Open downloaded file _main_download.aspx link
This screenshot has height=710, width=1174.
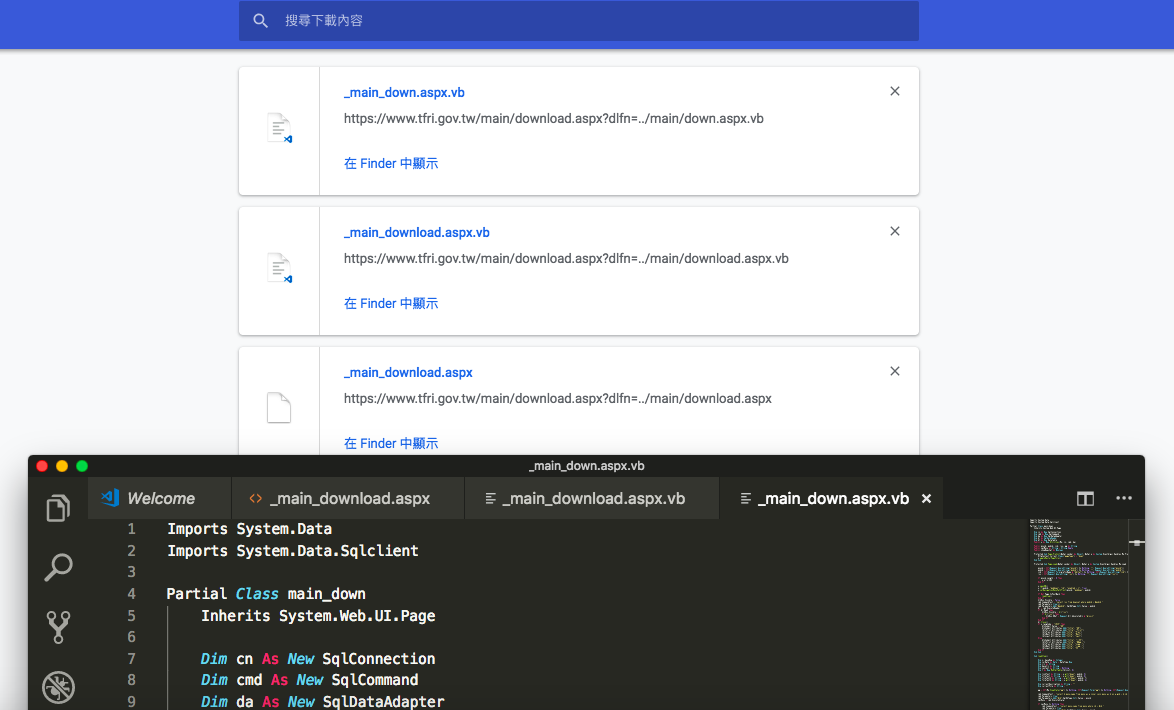pyautogui.click(x=408, y=373)
